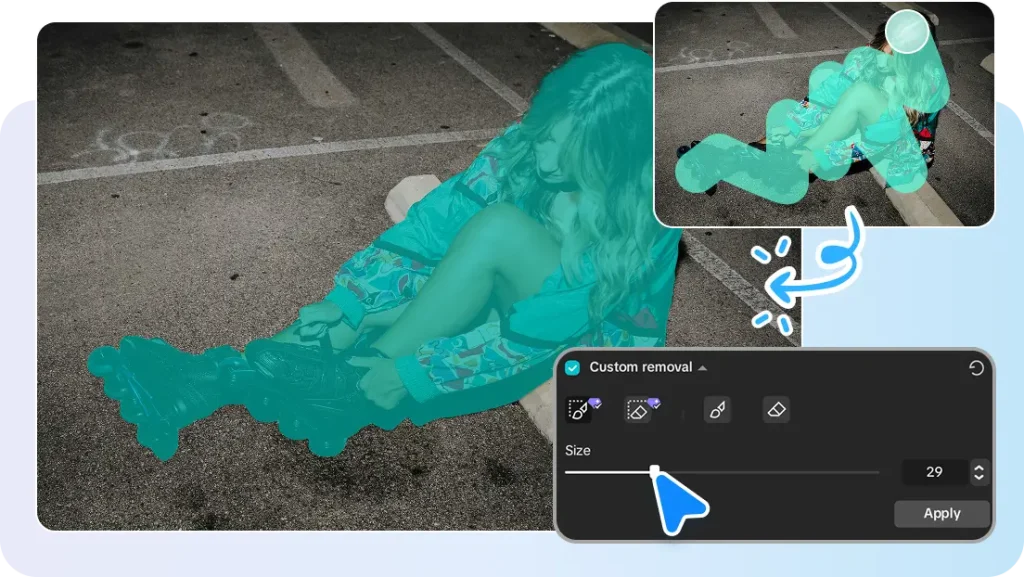The image size is (1024, 577).
Task: Click the size value field showing 29
Action: point(934,472)
